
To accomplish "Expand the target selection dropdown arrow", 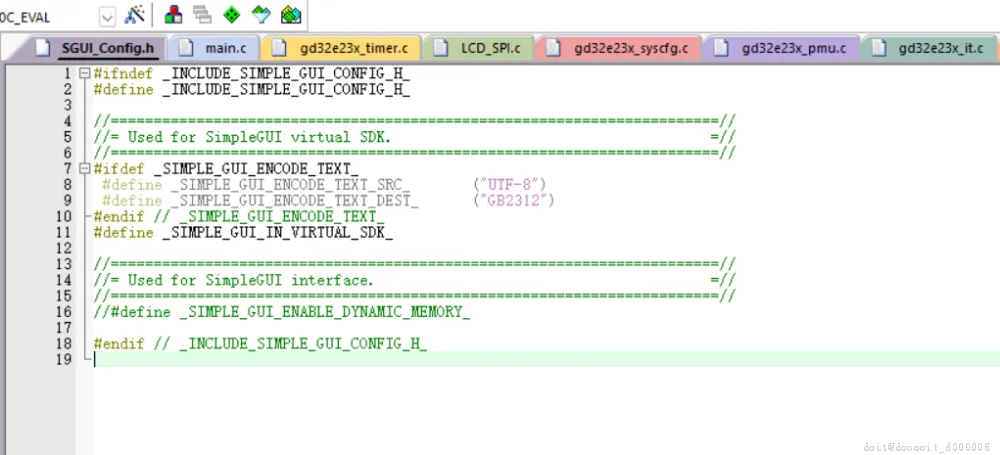I will tap(108, 17).
